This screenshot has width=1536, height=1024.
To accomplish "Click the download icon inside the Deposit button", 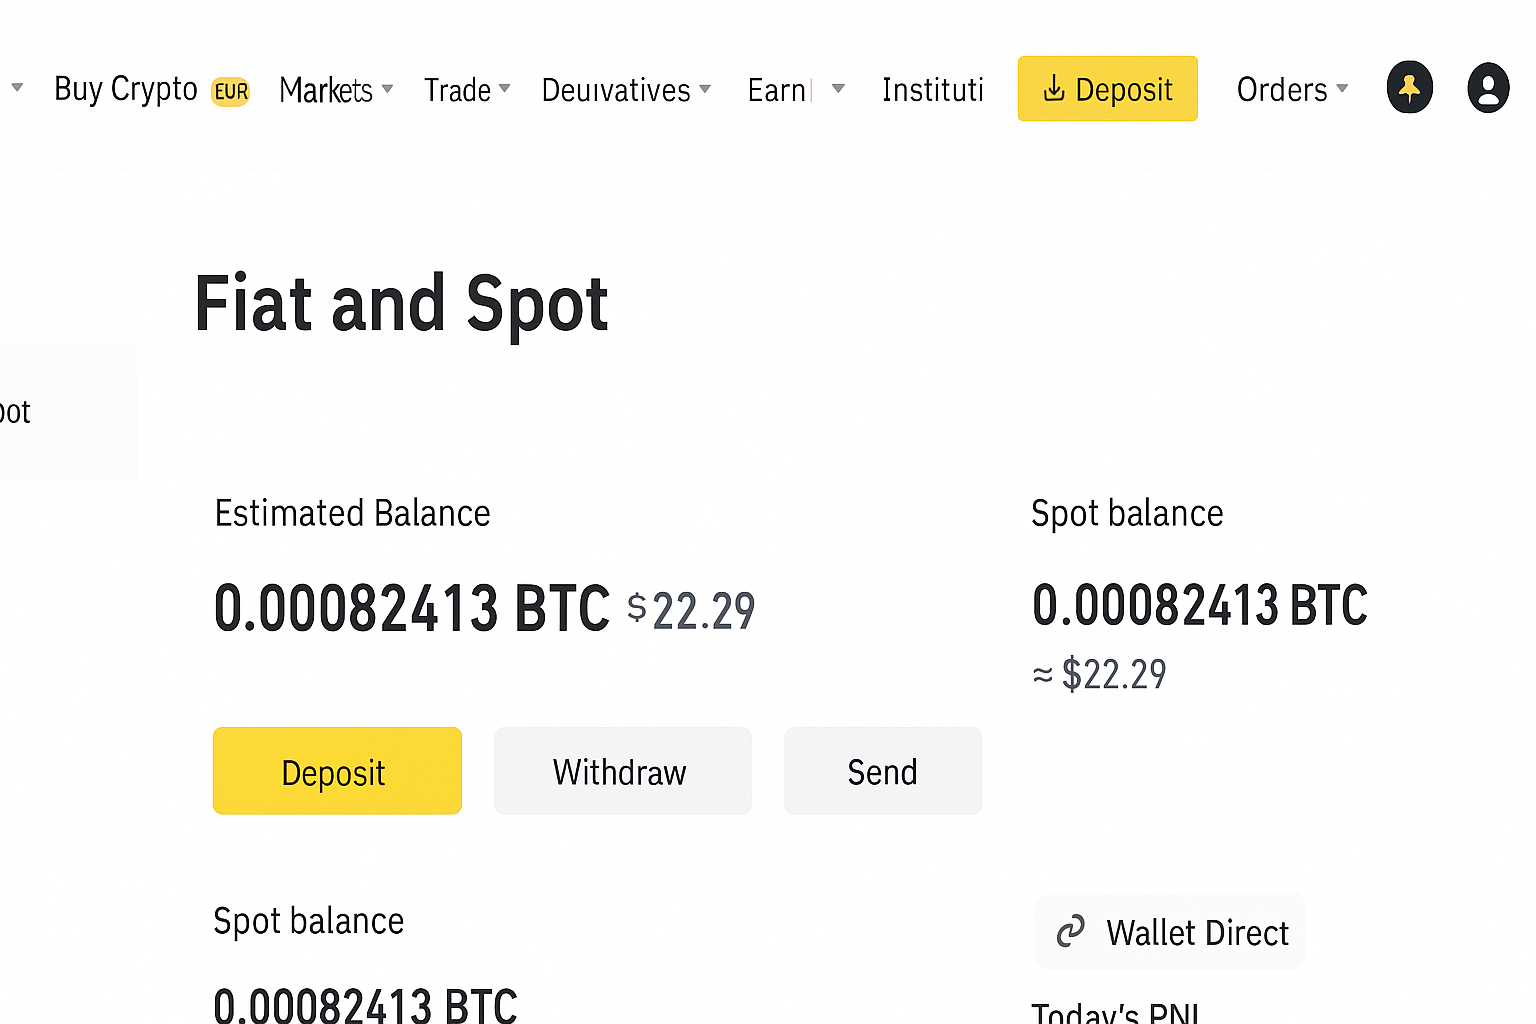I will (x=1053, y=89).
